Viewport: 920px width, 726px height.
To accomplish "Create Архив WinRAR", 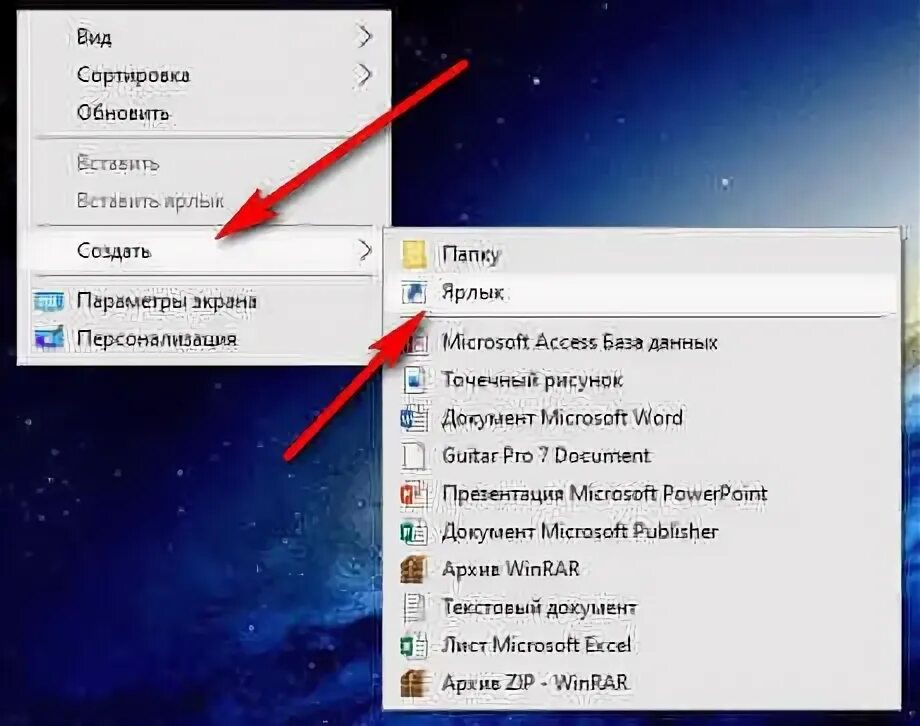I will pyautogui.click(x=642, y=569).
